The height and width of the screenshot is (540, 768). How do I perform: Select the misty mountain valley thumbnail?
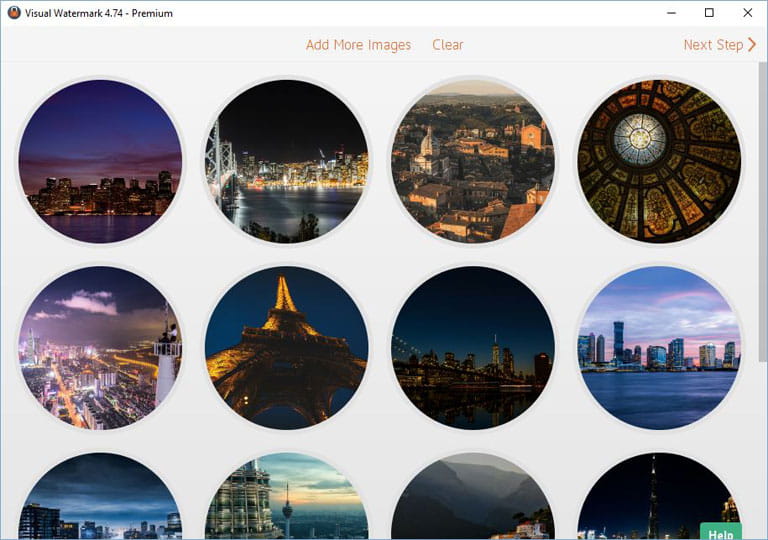point(473,496)
